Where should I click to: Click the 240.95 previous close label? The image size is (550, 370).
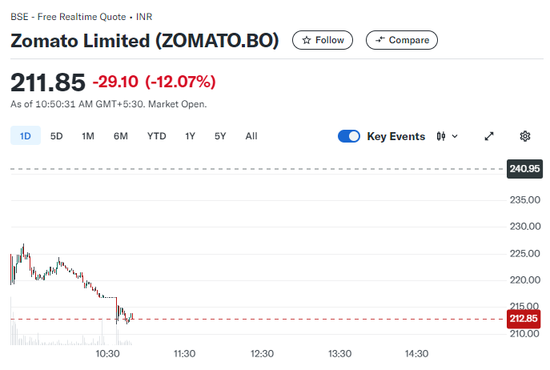pos(524,169)
